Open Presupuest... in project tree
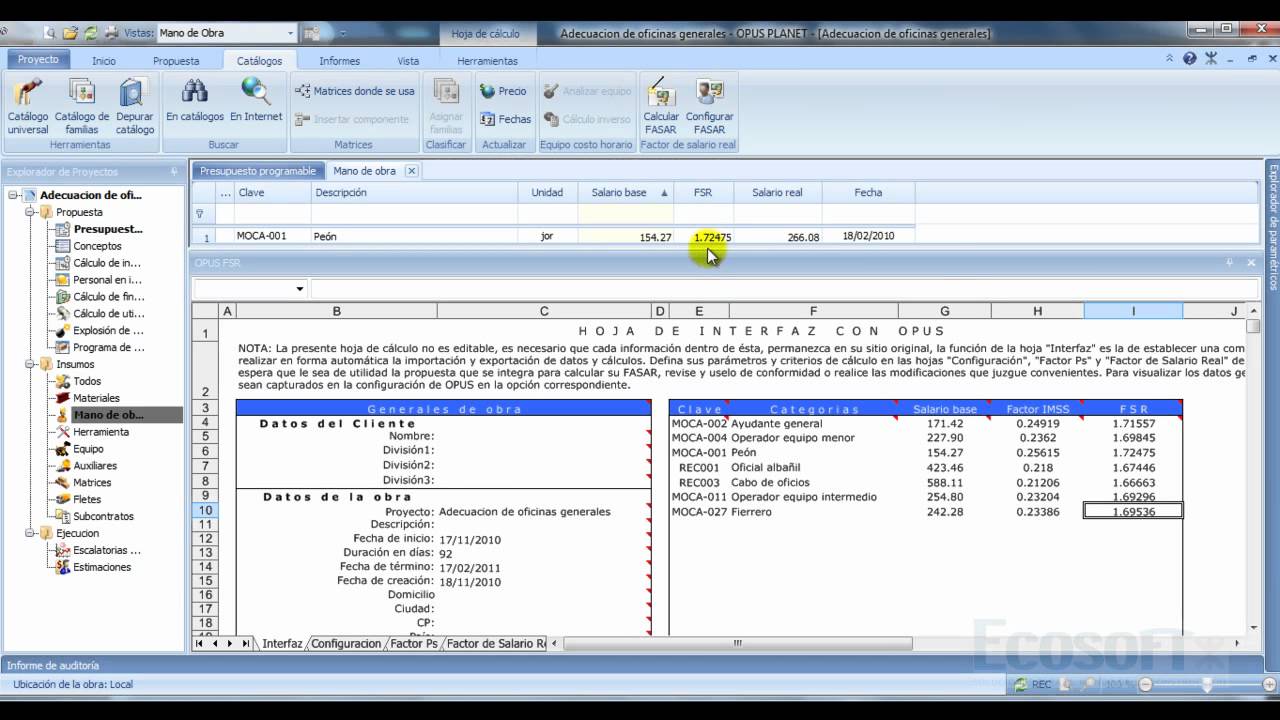The width and height of the screenshot is (1280, 720). pos(108,229)
